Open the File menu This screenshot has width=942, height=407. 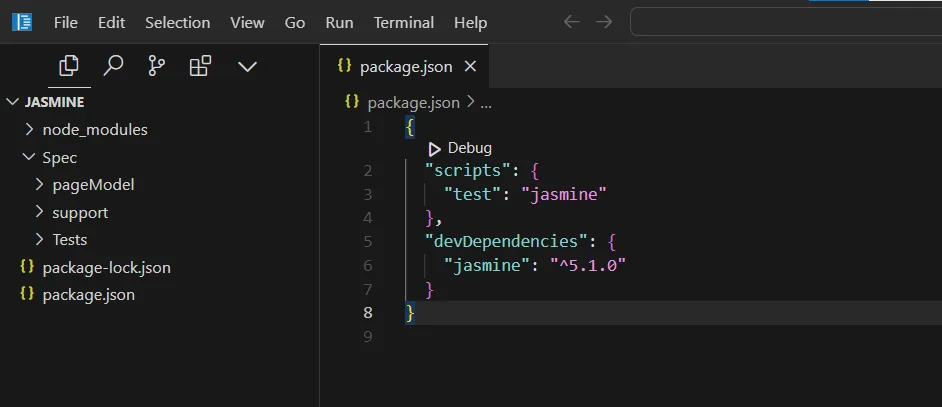65,23
